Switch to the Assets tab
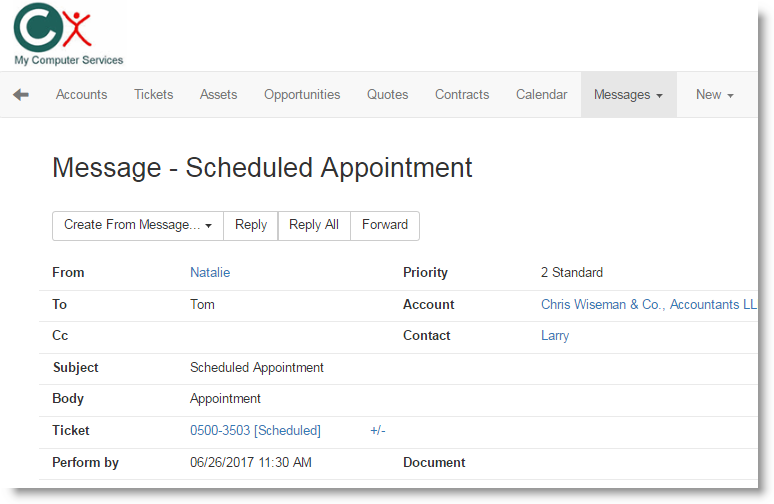 click(218, 95)
